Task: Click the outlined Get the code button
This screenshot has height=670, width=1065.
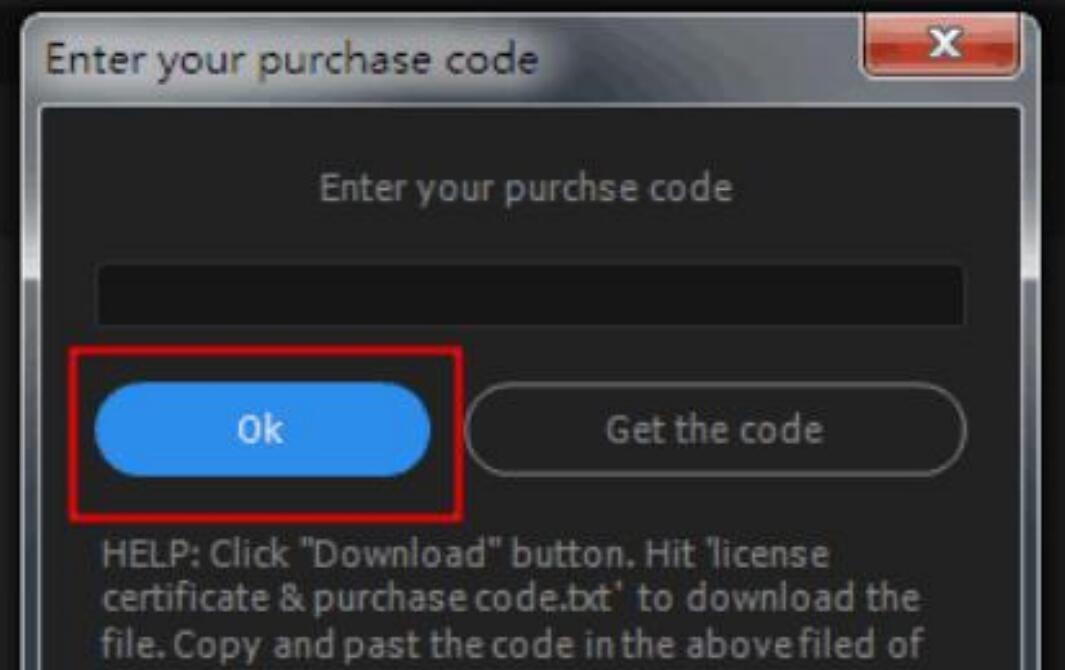Action: (x=715, y=429)
